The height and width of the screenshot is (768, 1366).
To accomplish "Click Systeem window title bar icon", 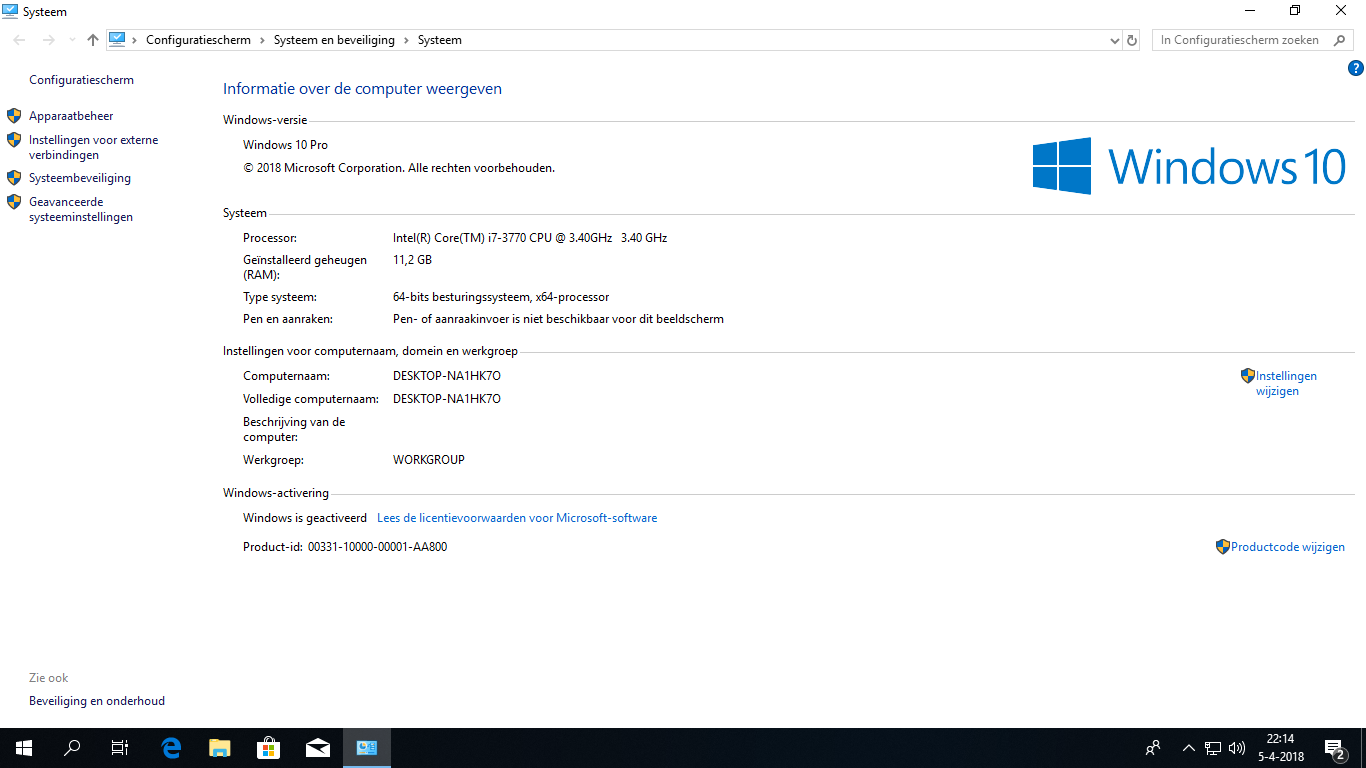I will 10,11.
